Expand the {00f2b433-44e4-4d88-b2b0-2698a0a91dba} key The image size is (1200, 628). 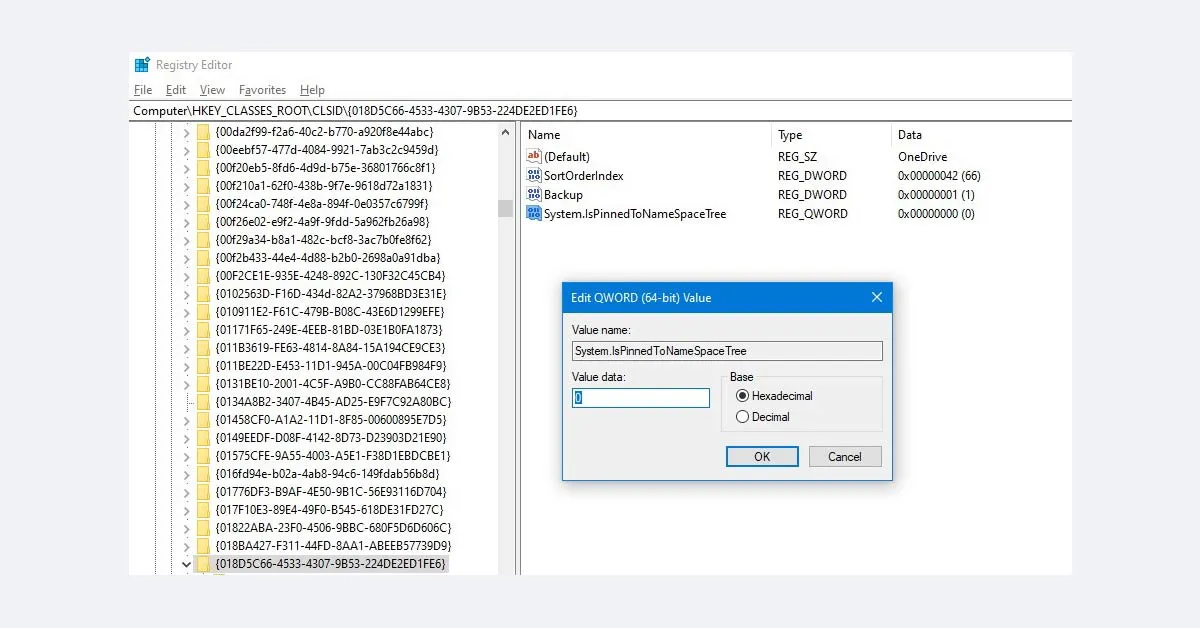[186, 258]
